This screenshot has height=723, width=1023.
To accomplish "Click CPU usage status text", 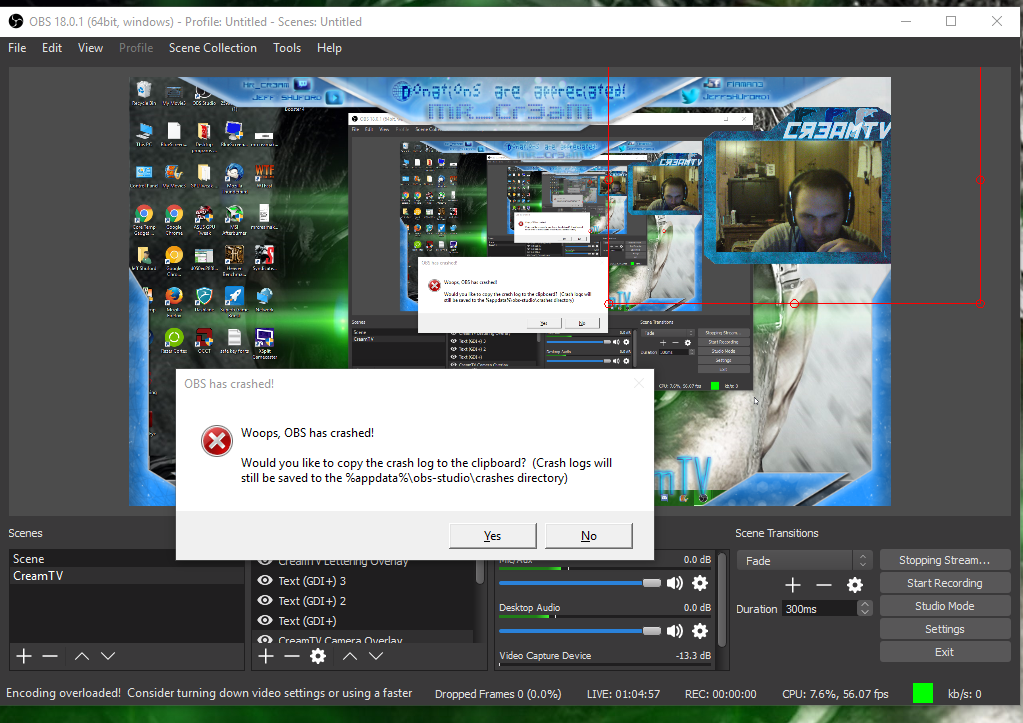I will point(835,694).
